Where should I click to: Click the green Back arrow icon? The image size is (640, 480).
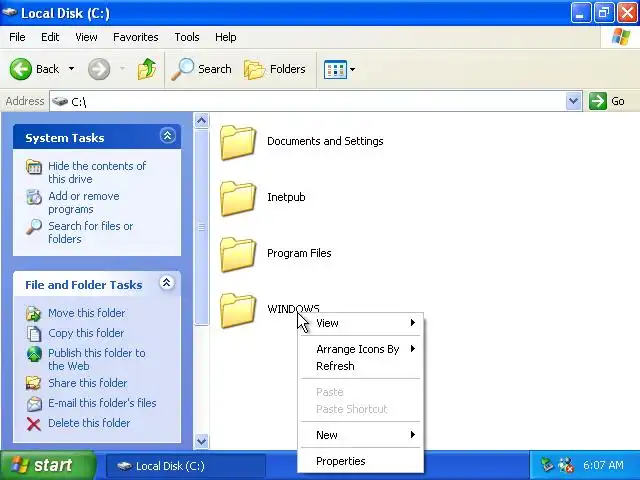pyautogui.click(x=20, y=69)
